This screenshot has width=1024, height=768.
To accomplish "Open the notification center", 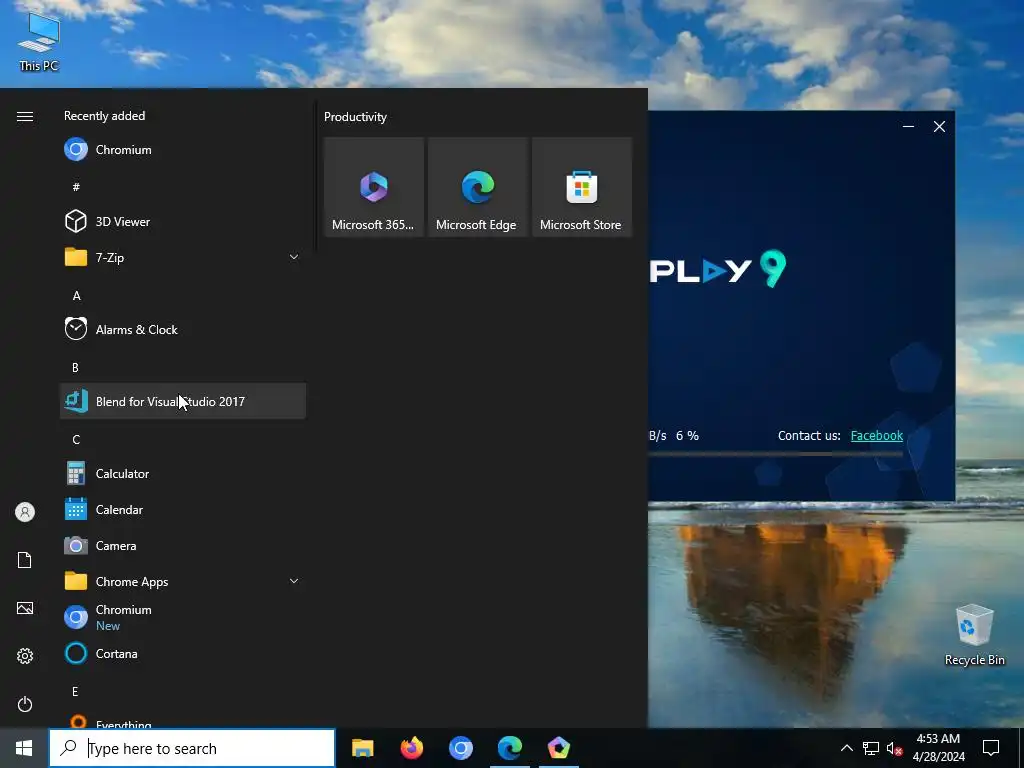I will pos(991,748).
